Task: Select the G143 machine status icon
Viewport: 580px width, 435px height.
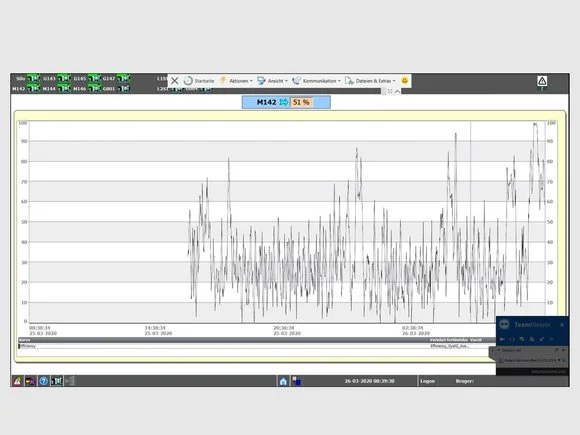Action: (x=64, y=78)
